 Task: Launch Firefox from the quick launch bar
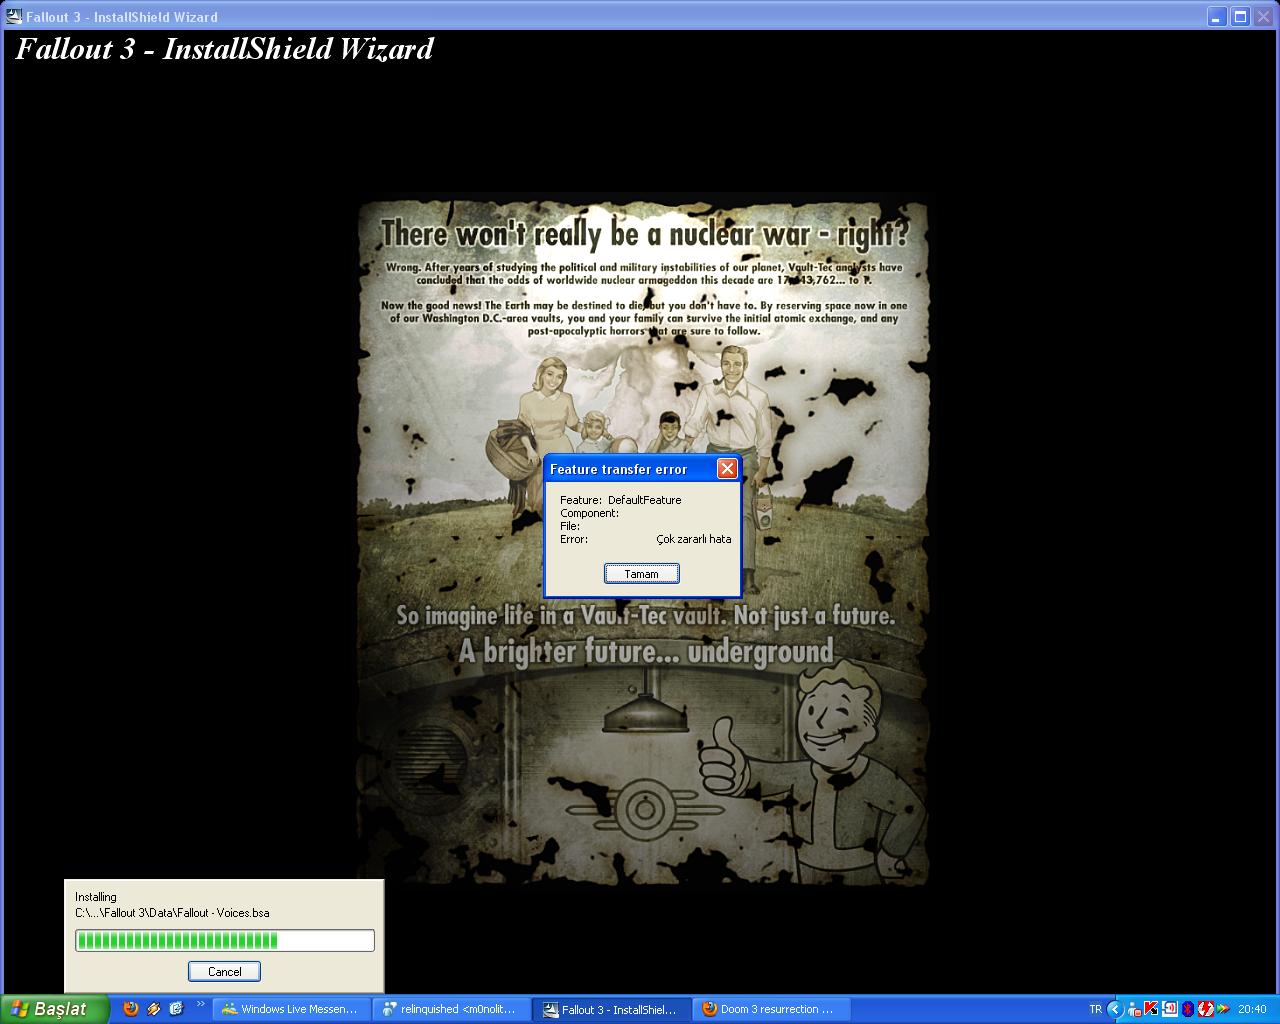131,1009
